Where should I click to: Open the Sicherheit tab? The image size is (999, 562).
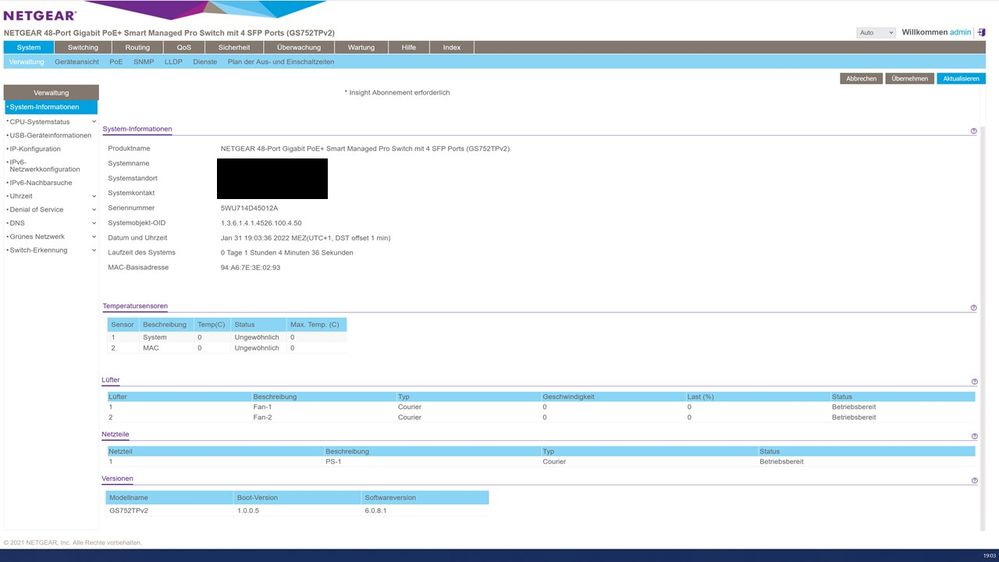coord(233,47)
